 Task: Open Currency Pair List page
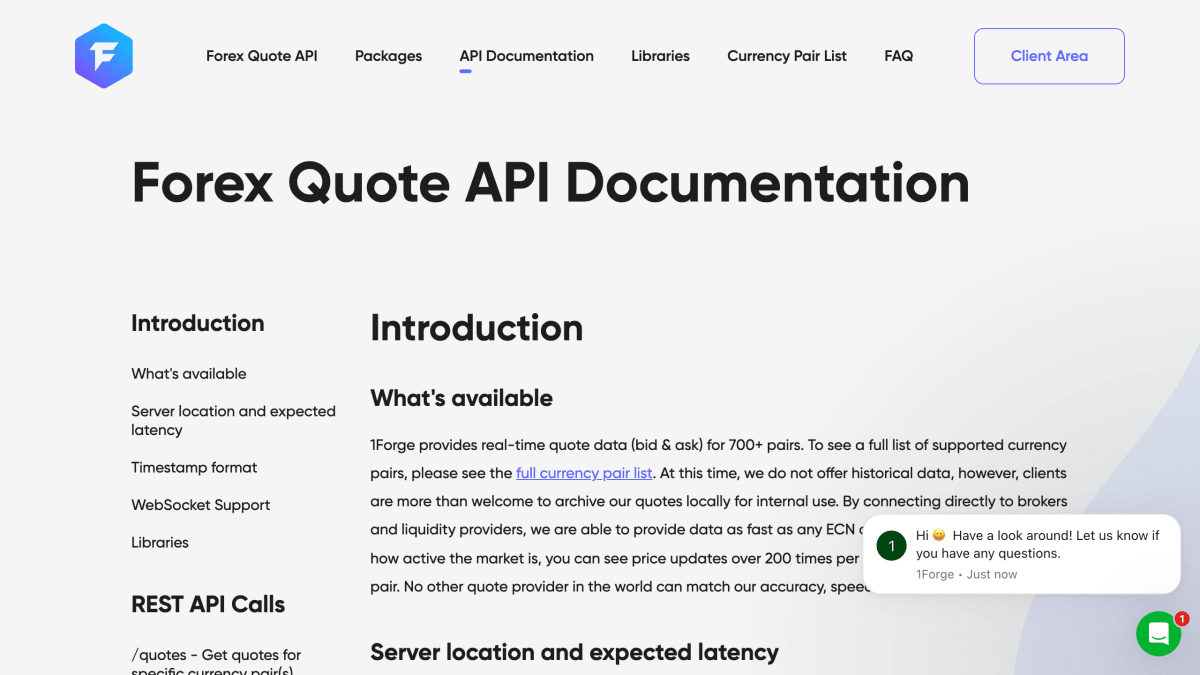(x=787, y=56)
